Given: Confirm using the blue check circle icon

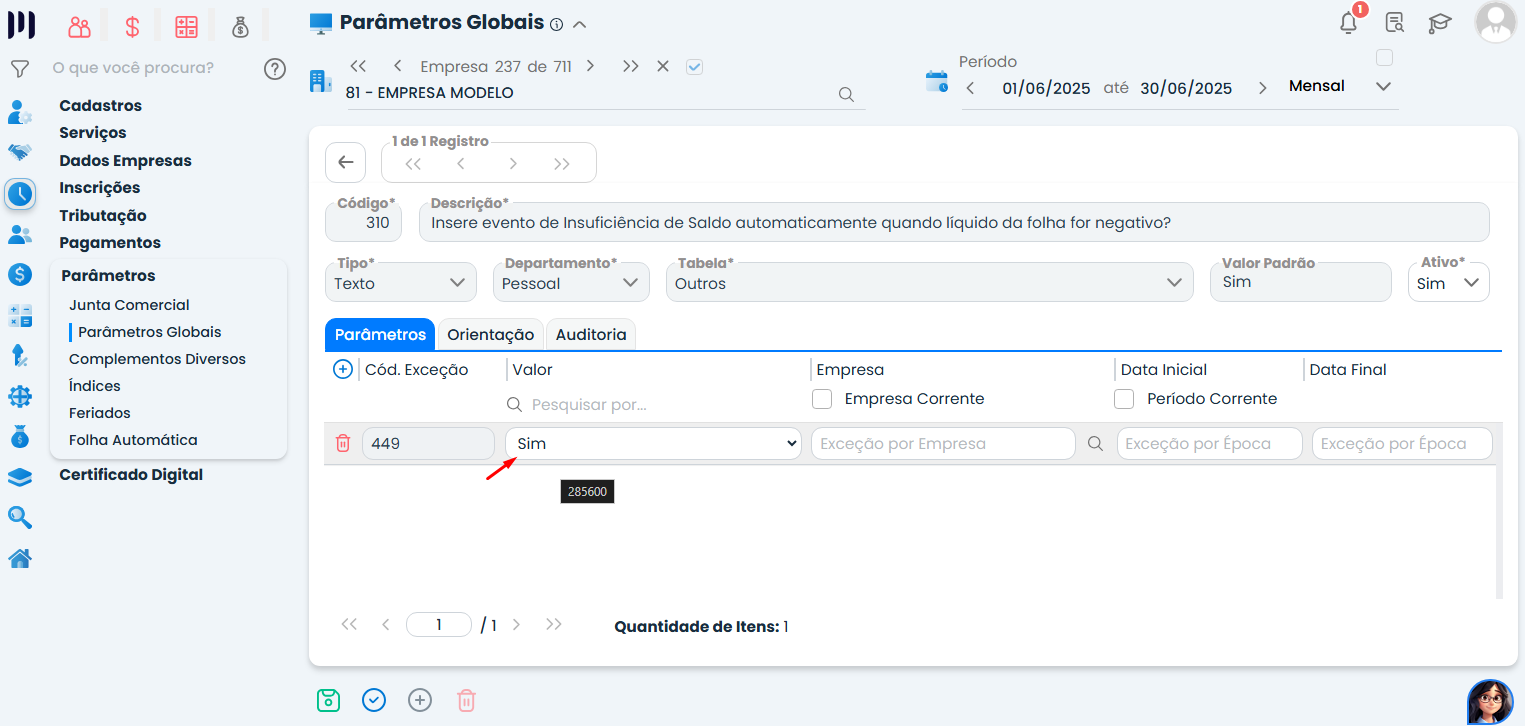Looking at the screenshot, I should point(374,700).
